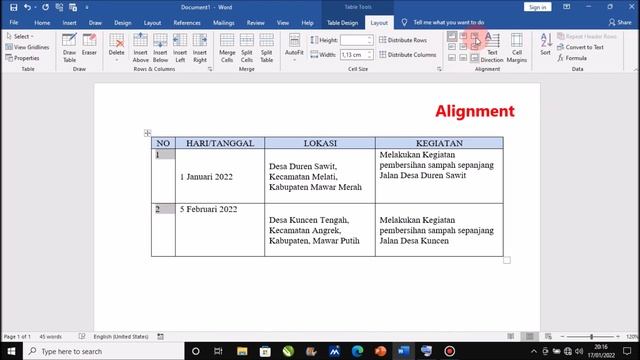Click Convert to Text
640x360 pixels.
(580, 47)
